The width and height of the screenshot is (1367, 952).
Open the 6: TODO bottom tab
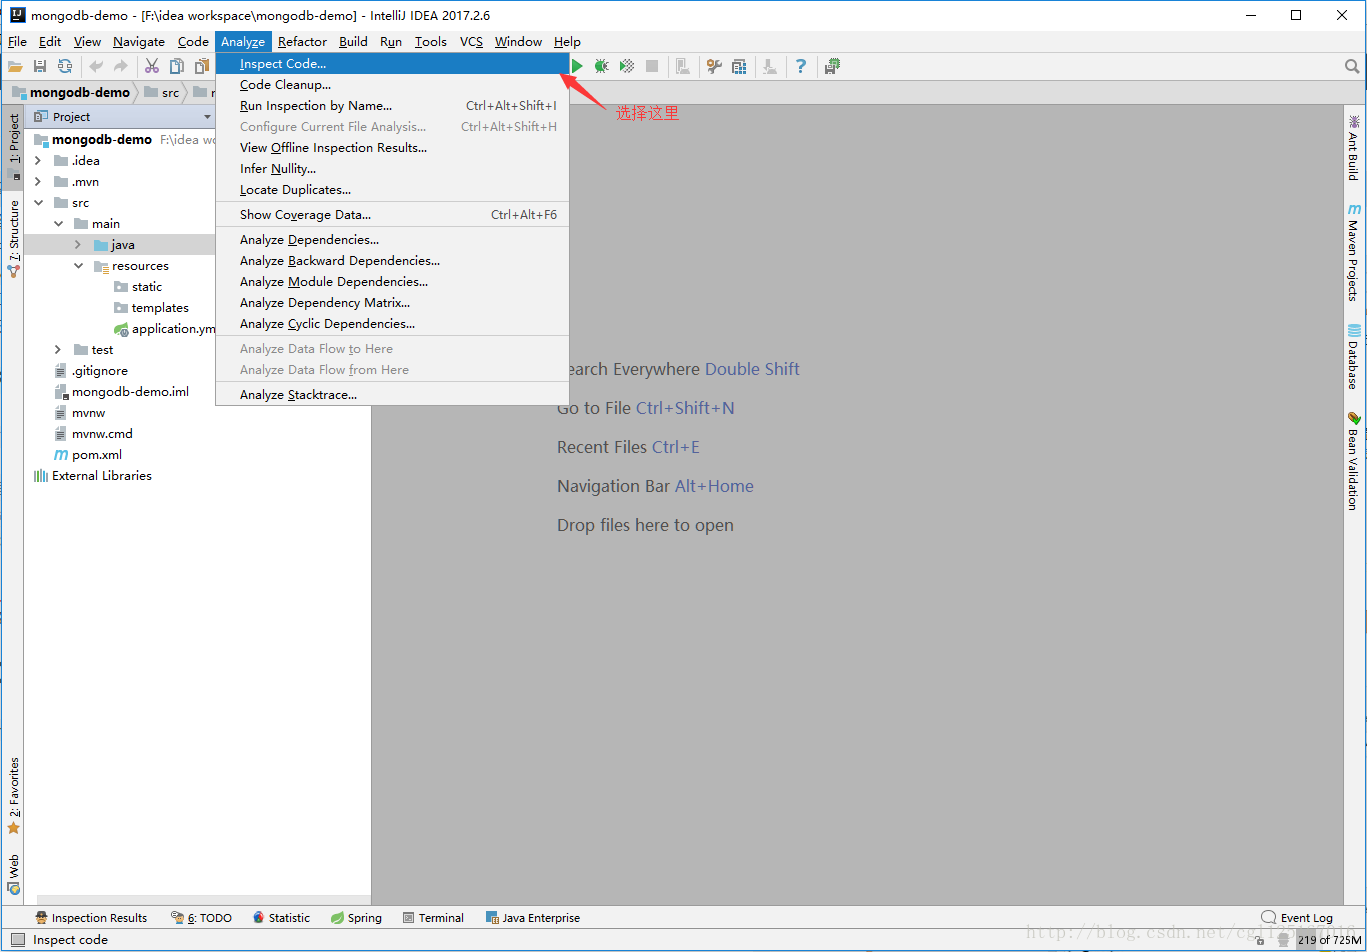[201, 918]
